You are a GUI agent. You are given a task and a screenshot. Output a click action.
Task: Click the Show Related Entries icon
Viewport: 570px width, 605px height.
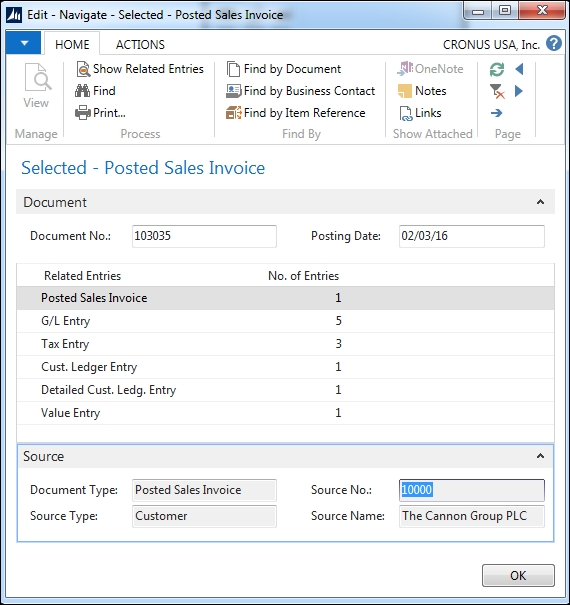tap(83, 69)
